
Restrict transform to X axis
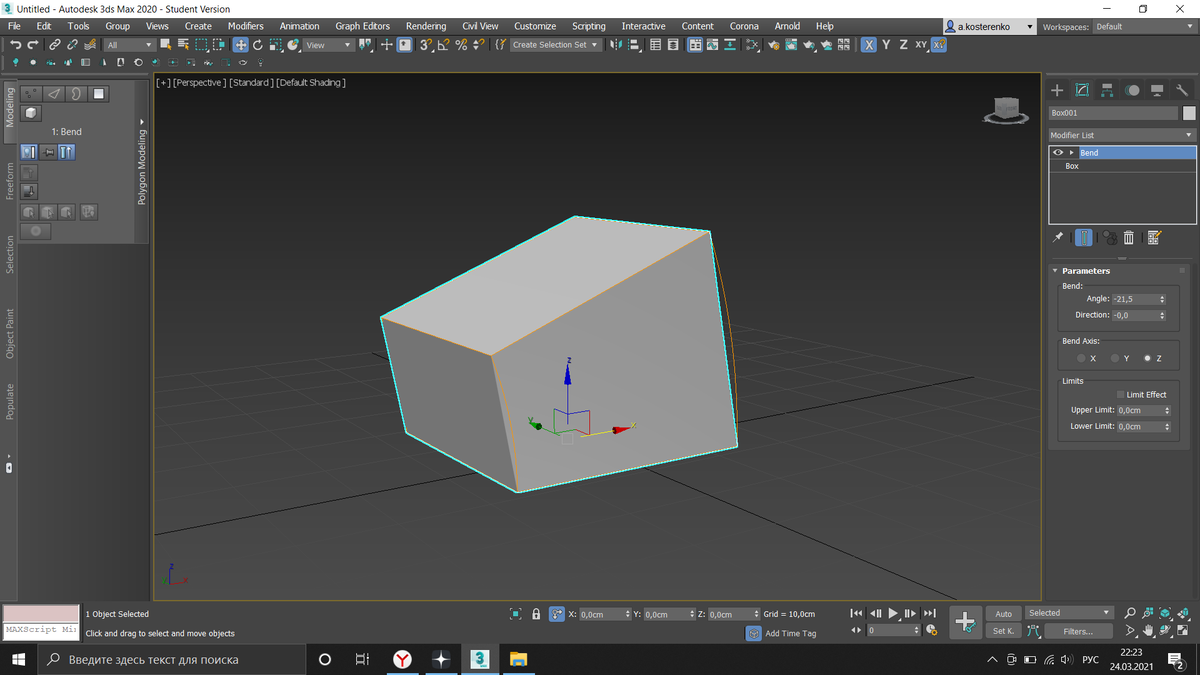point(869,45)
